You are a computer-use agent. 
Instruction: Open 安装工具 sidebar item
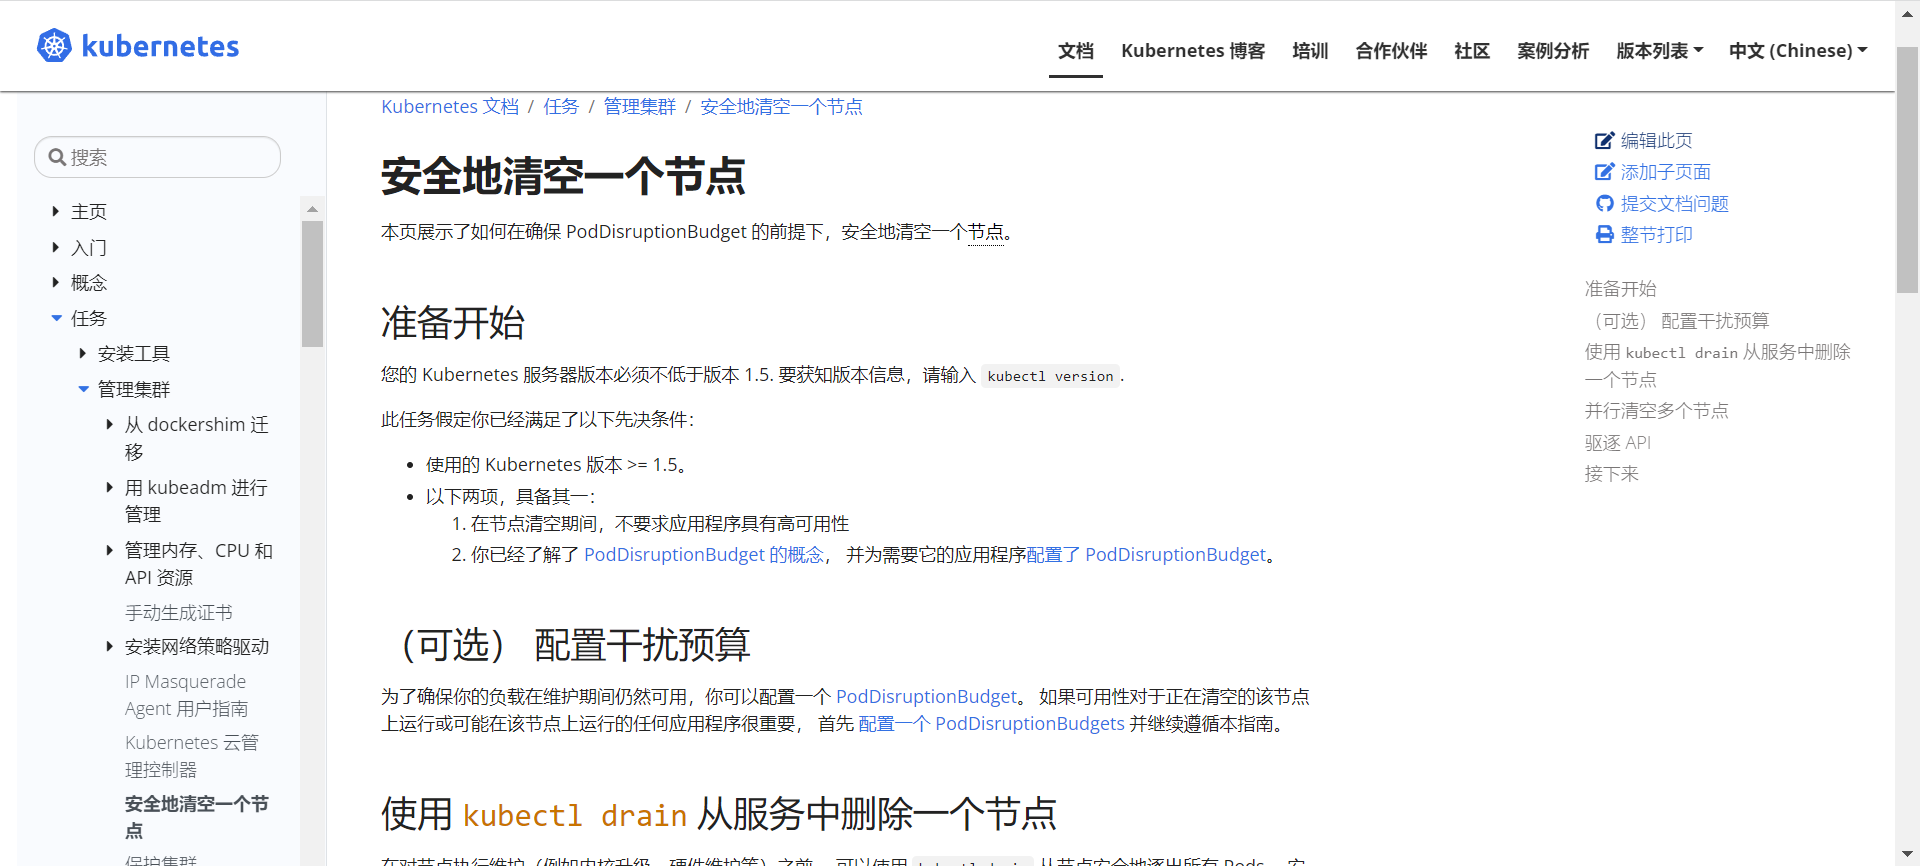pyautogui.click(x=133, y=353)
